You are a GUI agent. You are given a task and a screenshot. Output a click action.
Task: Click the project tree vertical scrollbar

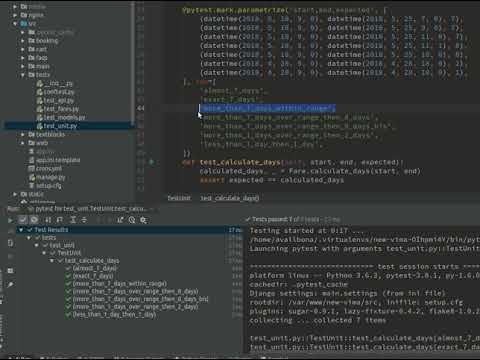(x=133, y=63)
